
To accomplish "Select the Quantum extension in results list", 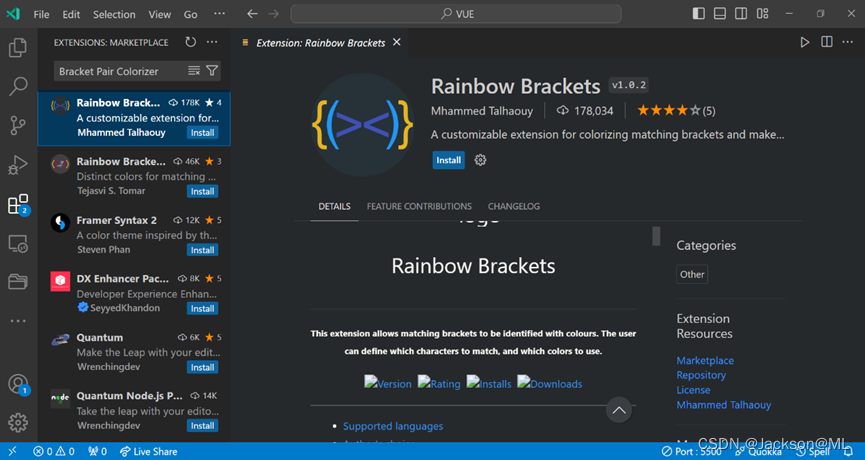I will tap(134, 352).
